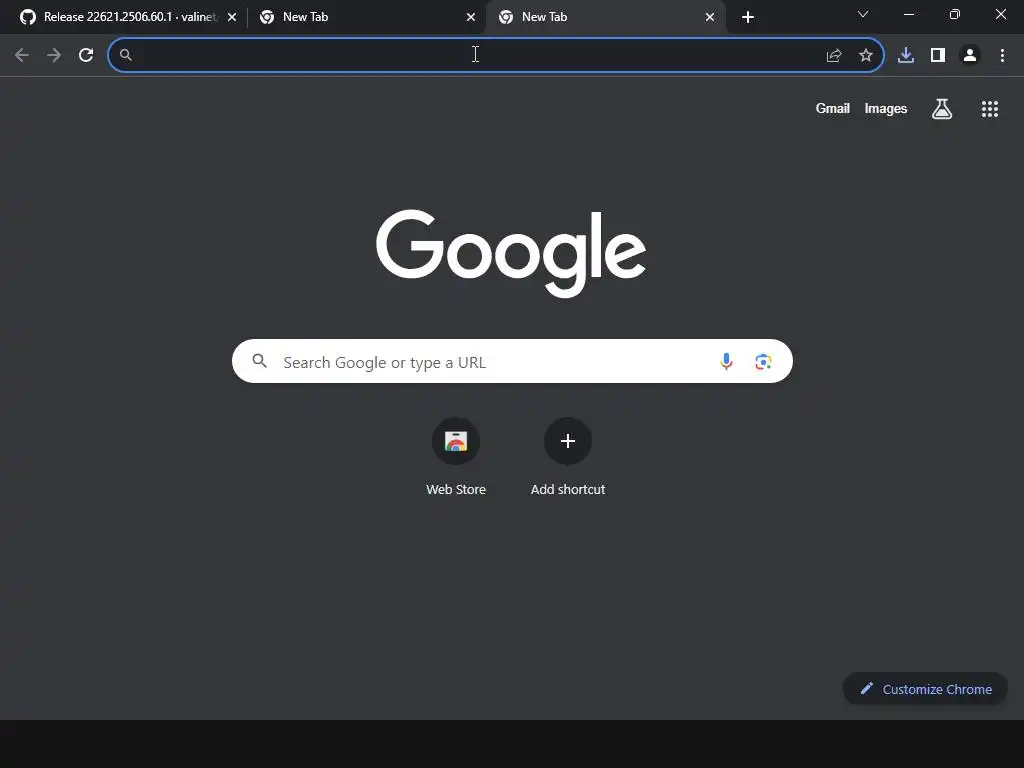Expand the tab search dropdown chevron
The height and width of the screenshot is (768, 1024).
point(863,14)
